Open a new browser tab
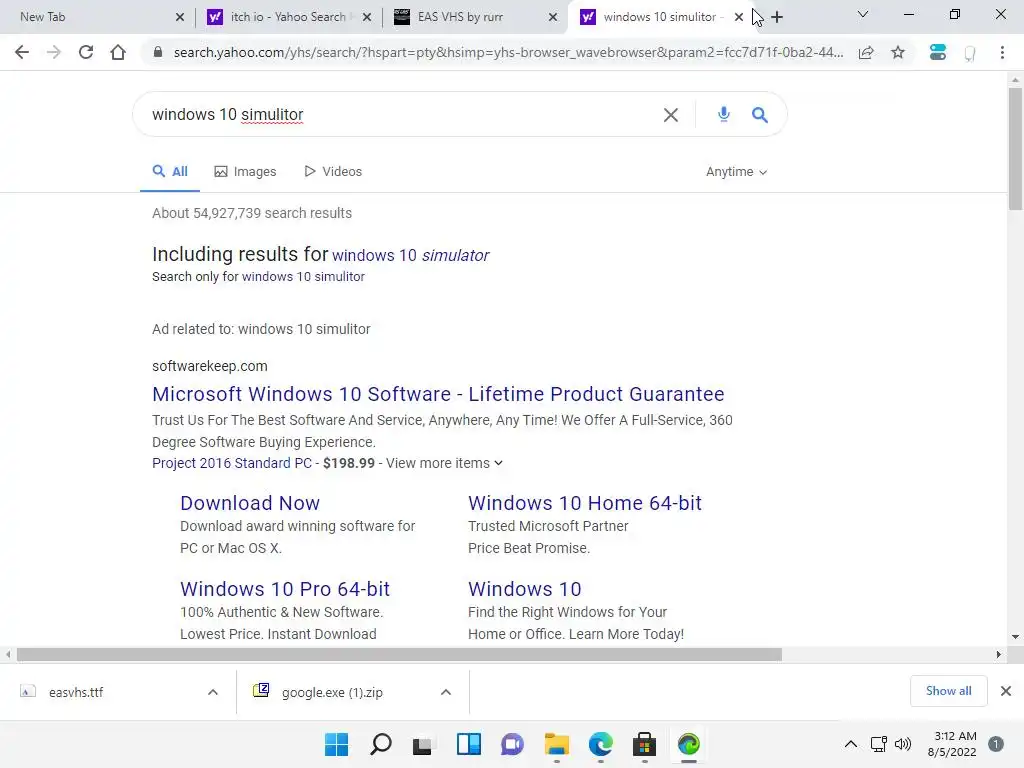Screen dimensions: 1024x768 (777, 17)
